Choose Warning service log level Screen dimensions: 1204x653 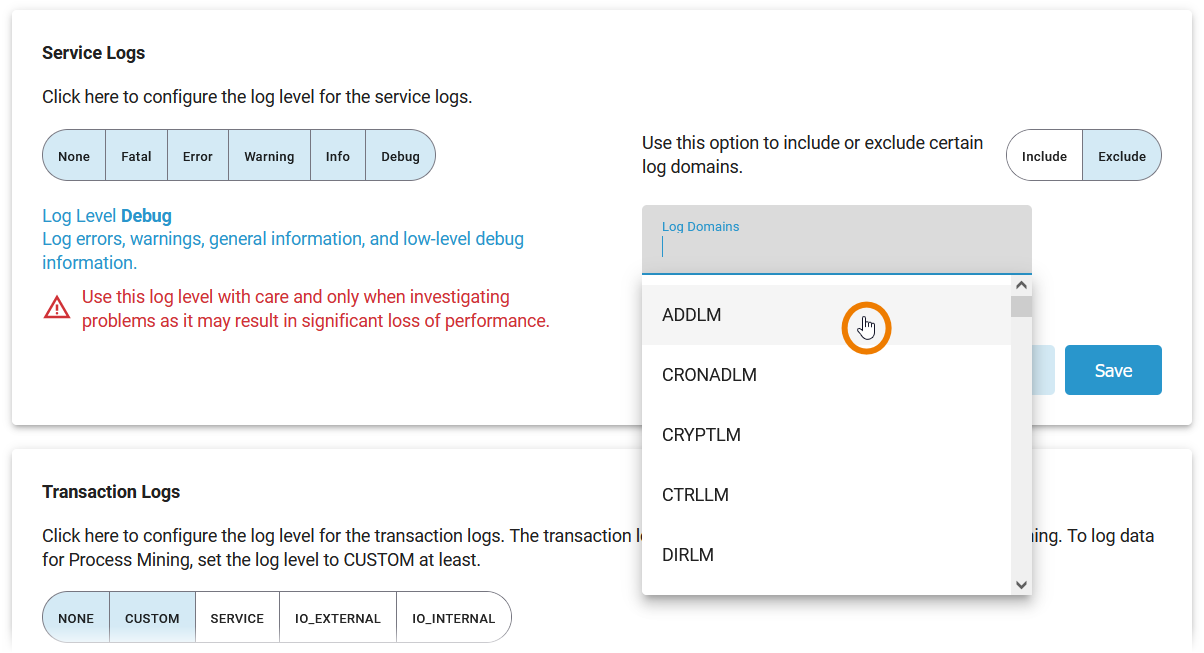(x=269, y=156)
